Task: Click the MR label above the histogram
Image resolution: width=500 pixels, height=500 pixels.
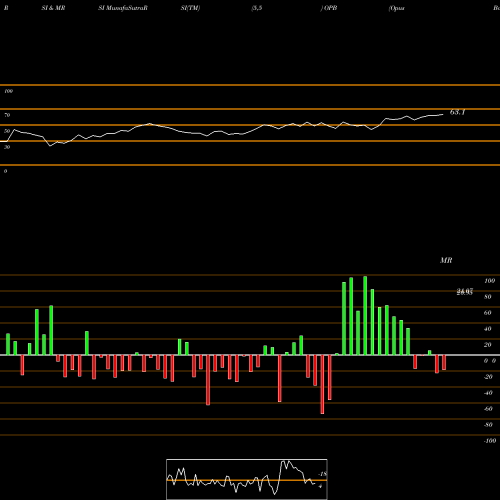Action: click(446, 260)
